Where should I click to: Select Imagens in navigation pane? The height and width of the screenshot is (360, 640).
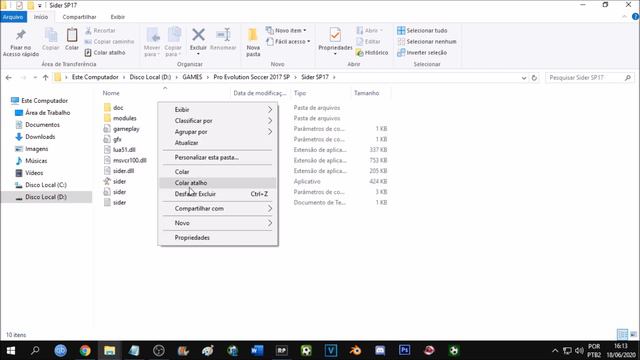point(37,149)
